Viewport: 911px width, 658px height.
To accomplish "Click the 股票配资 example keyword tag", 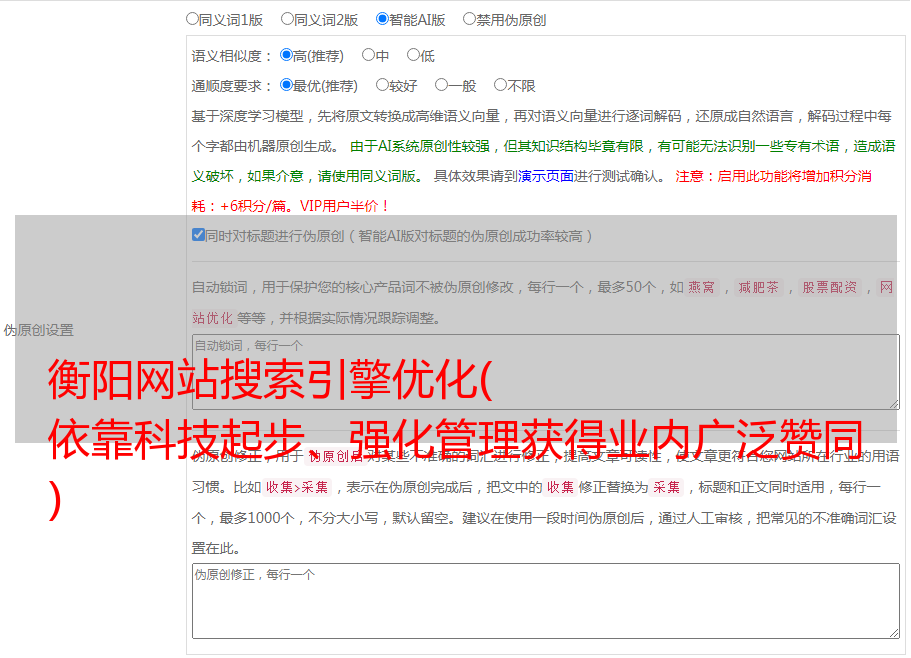I will [829, 288].
